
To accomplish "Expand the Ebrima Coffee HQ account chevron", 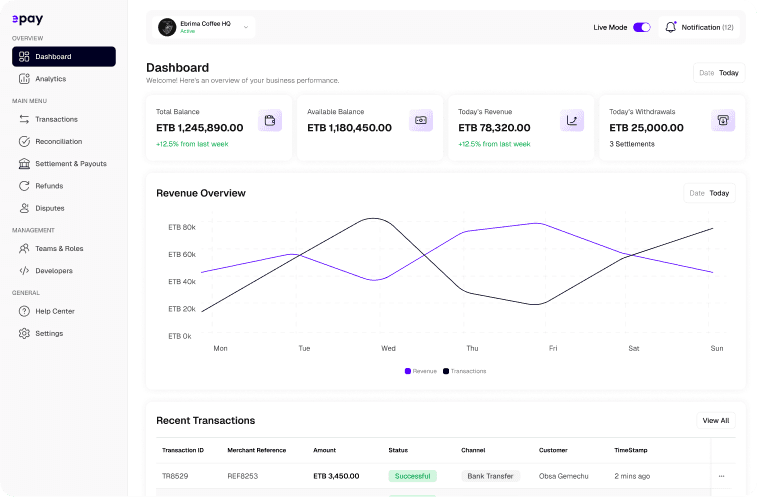I will (x=246, y=28).
